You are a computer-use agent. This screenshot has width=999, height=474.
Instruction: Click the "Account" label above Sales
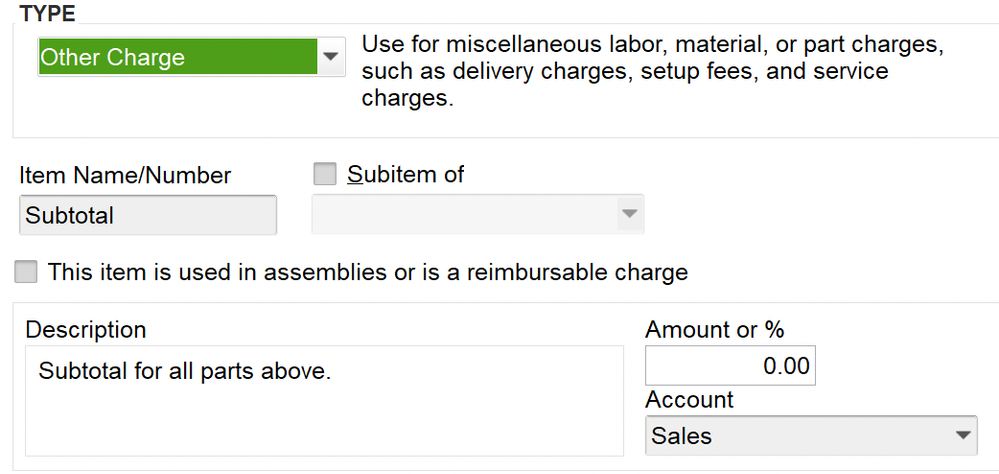(690, 400)
